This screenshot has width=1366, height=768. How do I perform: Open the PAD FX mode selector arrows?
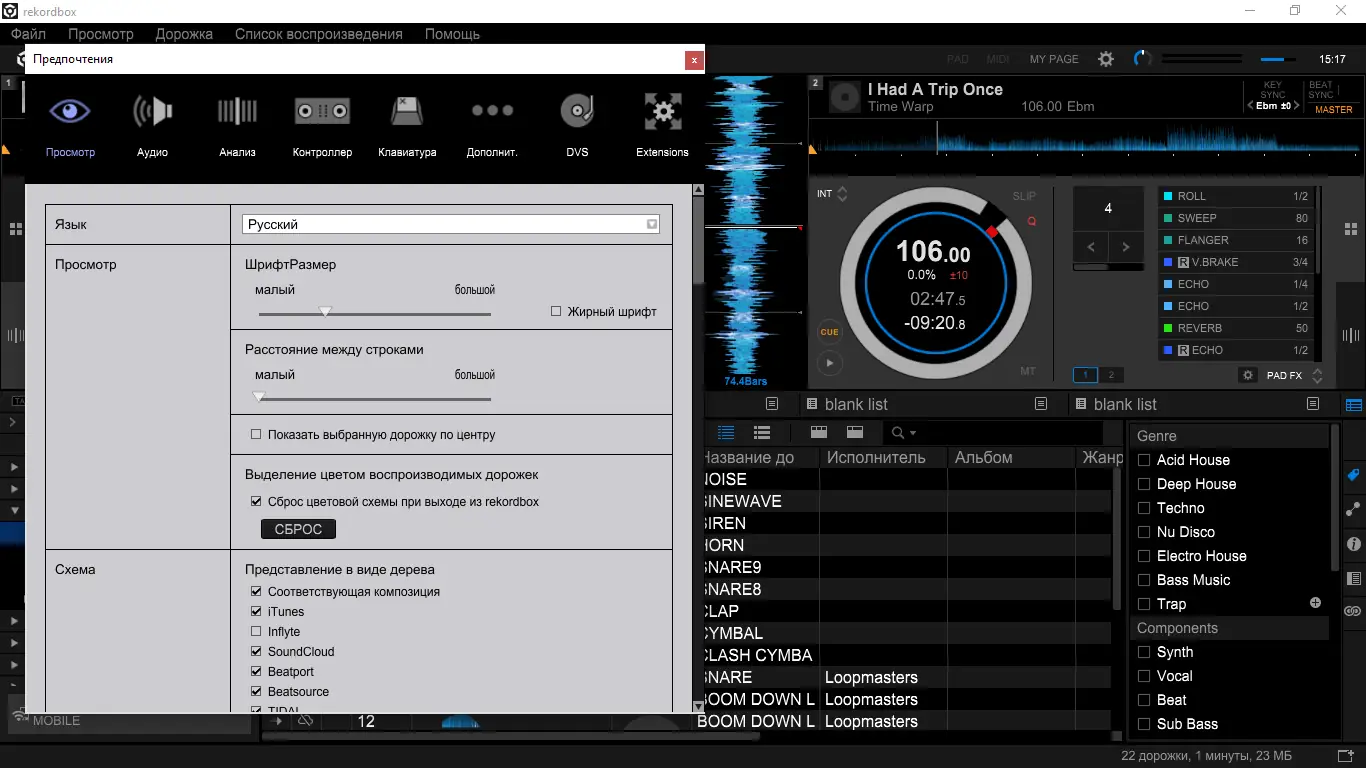[1317, 376]
